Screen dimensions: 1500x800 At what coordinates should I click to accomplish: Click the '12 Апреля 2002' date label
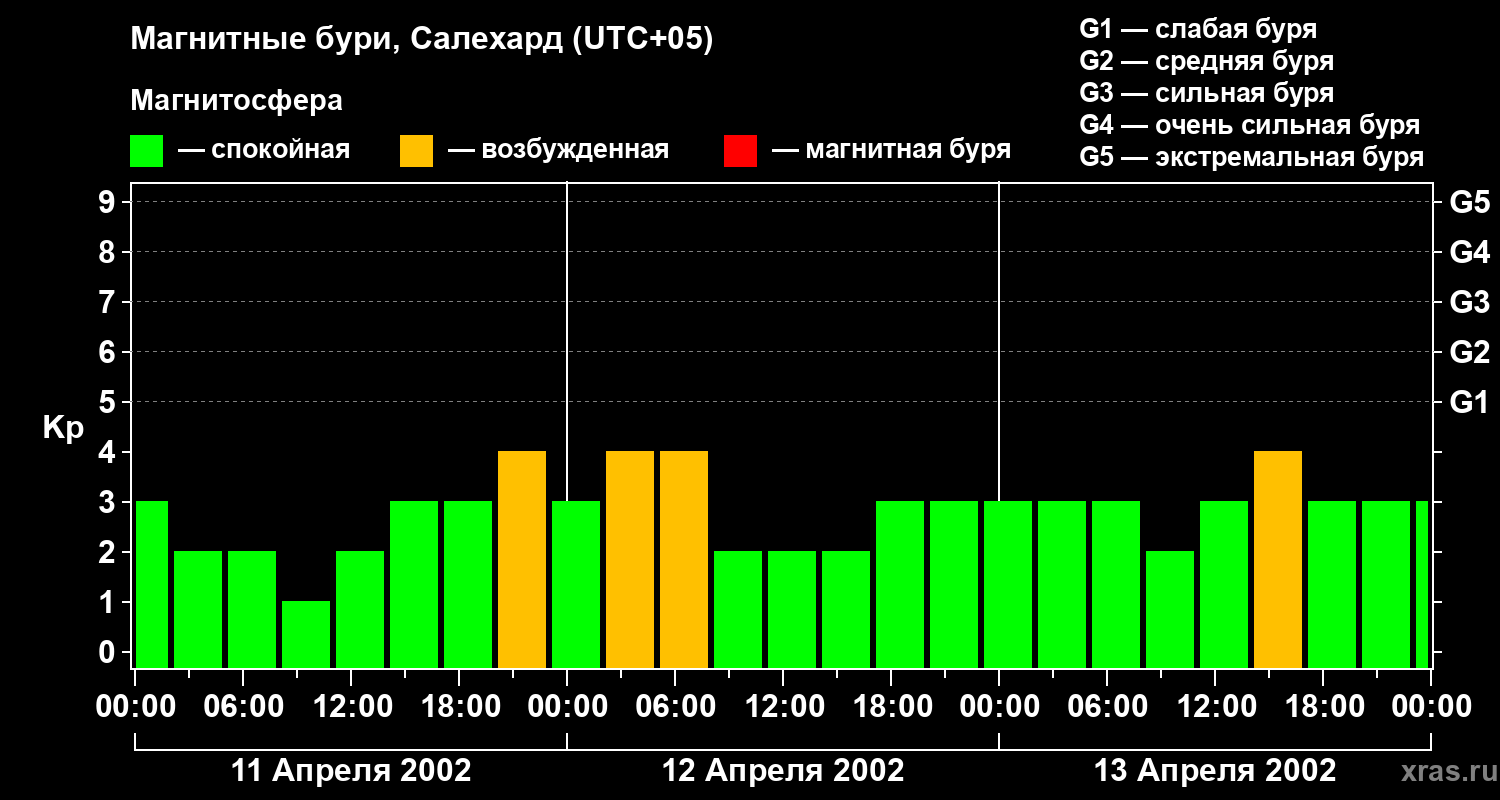click(x=783, y=771)
